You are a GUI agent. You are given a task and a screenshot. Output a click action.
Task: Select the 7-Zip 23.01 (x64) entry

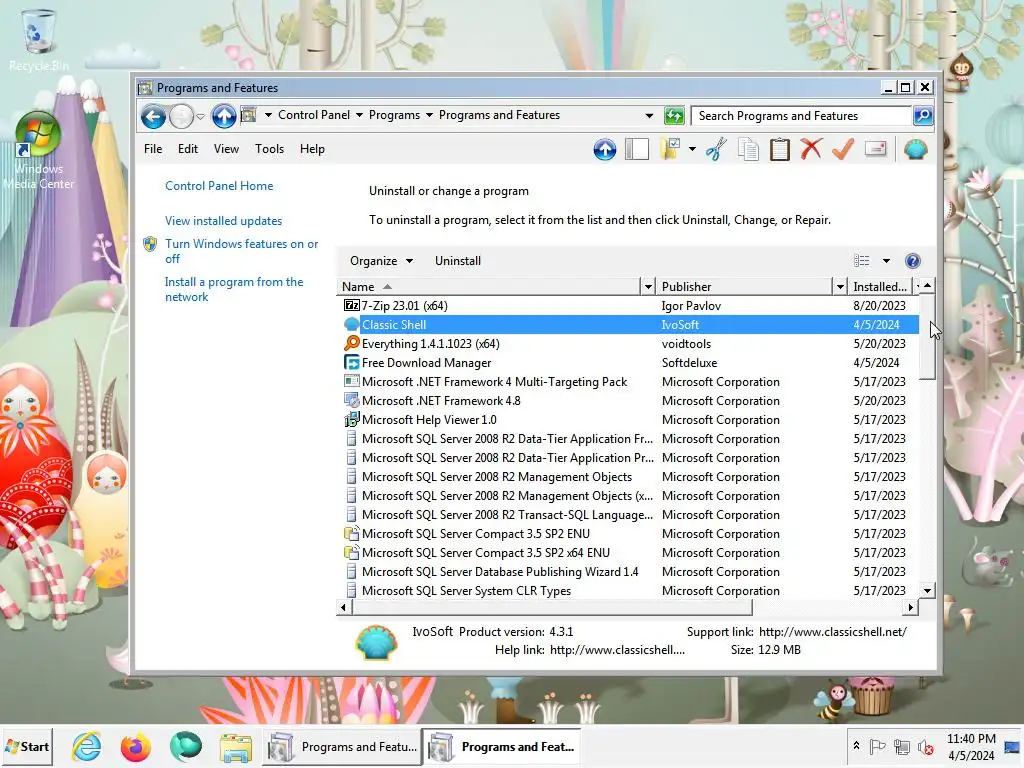[x=630, y=306]
